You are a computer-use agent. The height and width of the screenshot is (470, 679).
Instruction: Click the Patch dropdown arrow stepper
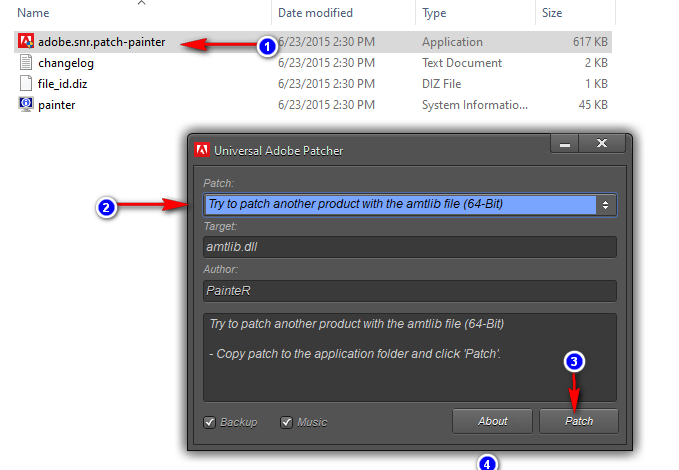[605, 204]
